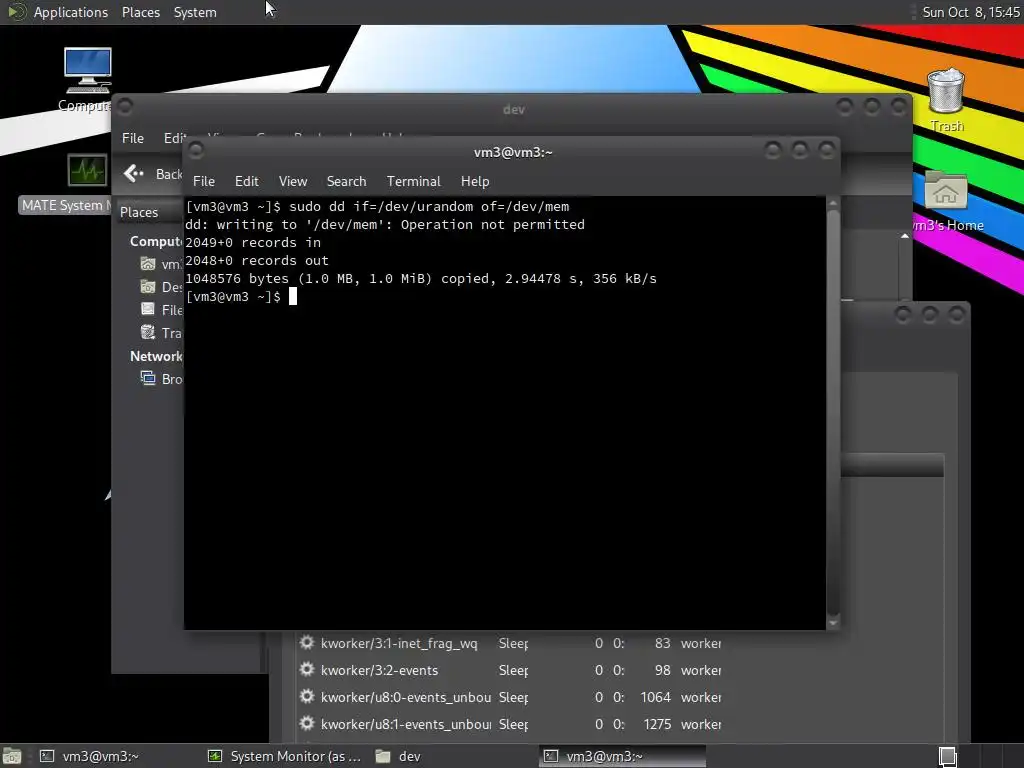1024x768 pixels.
Task: Click the '2048+0 records out' output line
Action: click(x=257, y=261)
